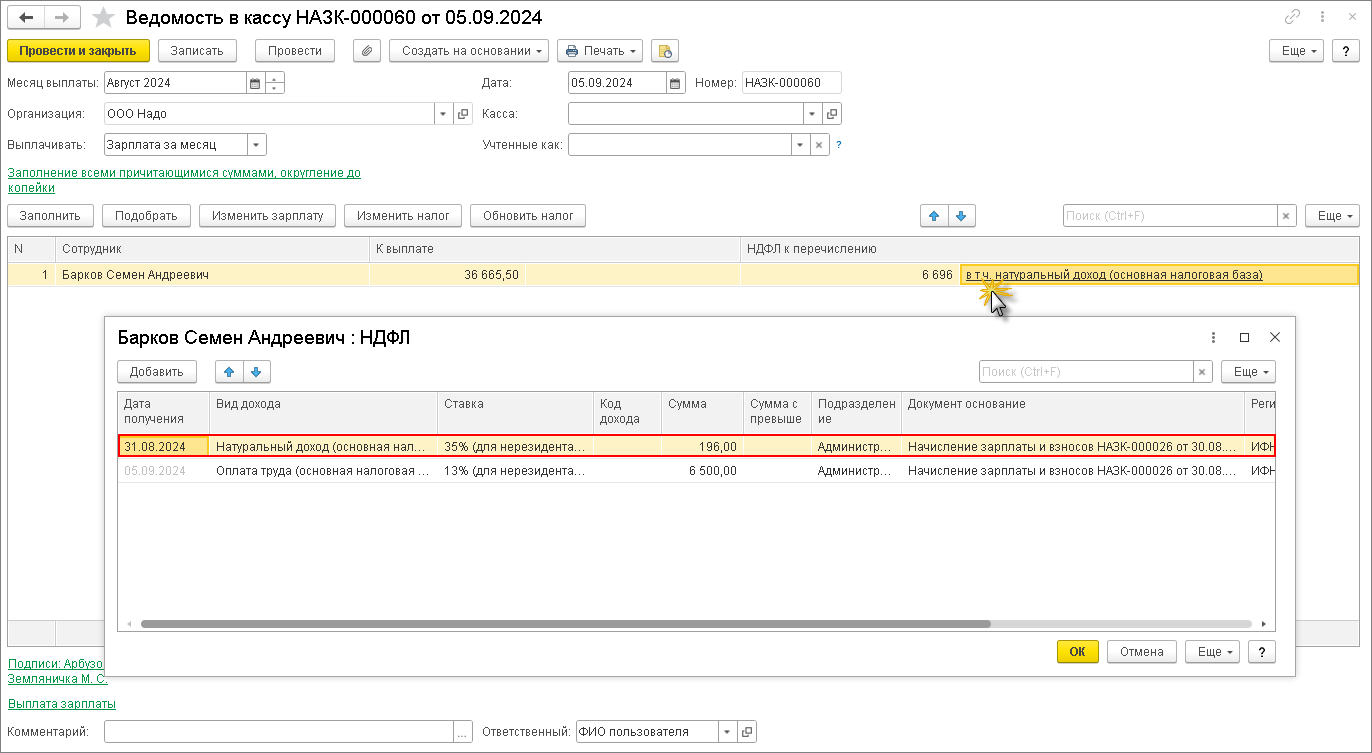Open the calendar for the Дата field
The width and height of the screenshot is (1372, 753).
pos(675,83)
